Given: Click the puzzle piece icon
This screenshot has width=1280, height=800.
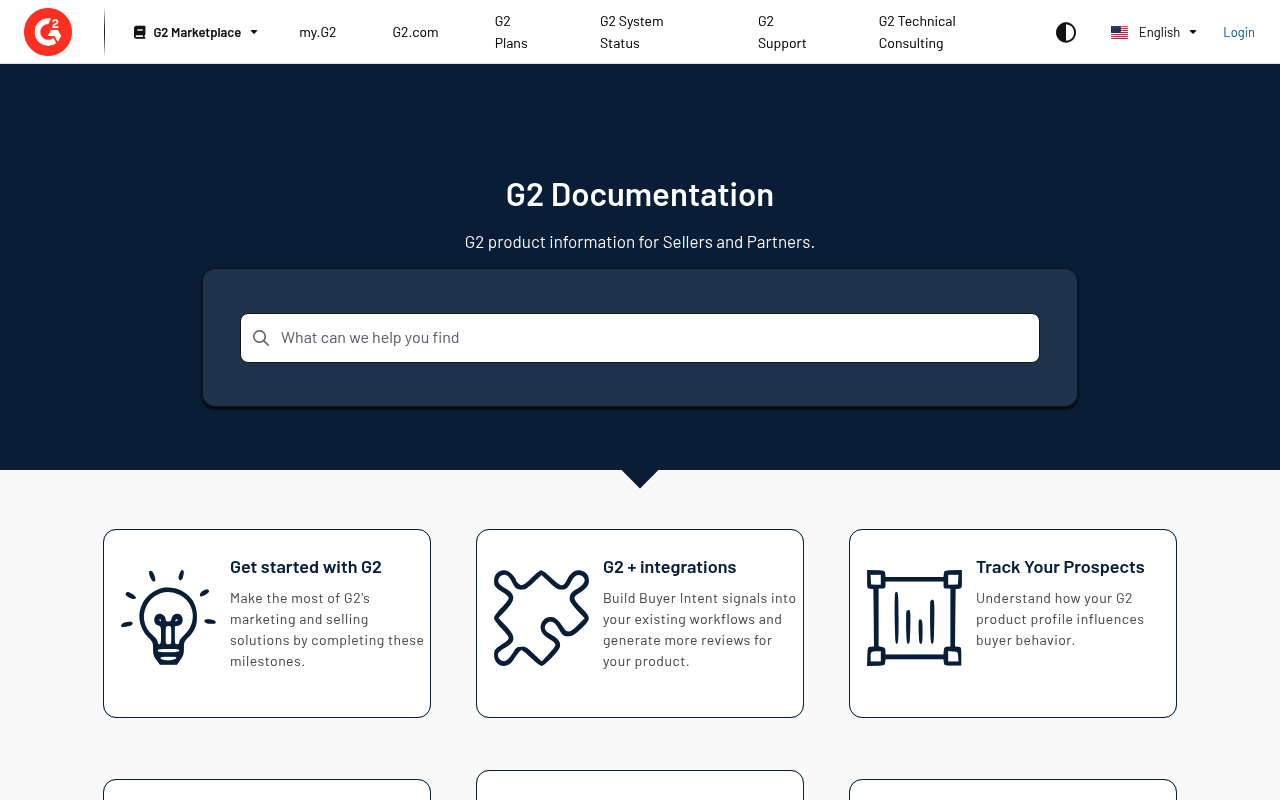Looking at the screenshot, I should pyautogui.click(x=541, y=617).
